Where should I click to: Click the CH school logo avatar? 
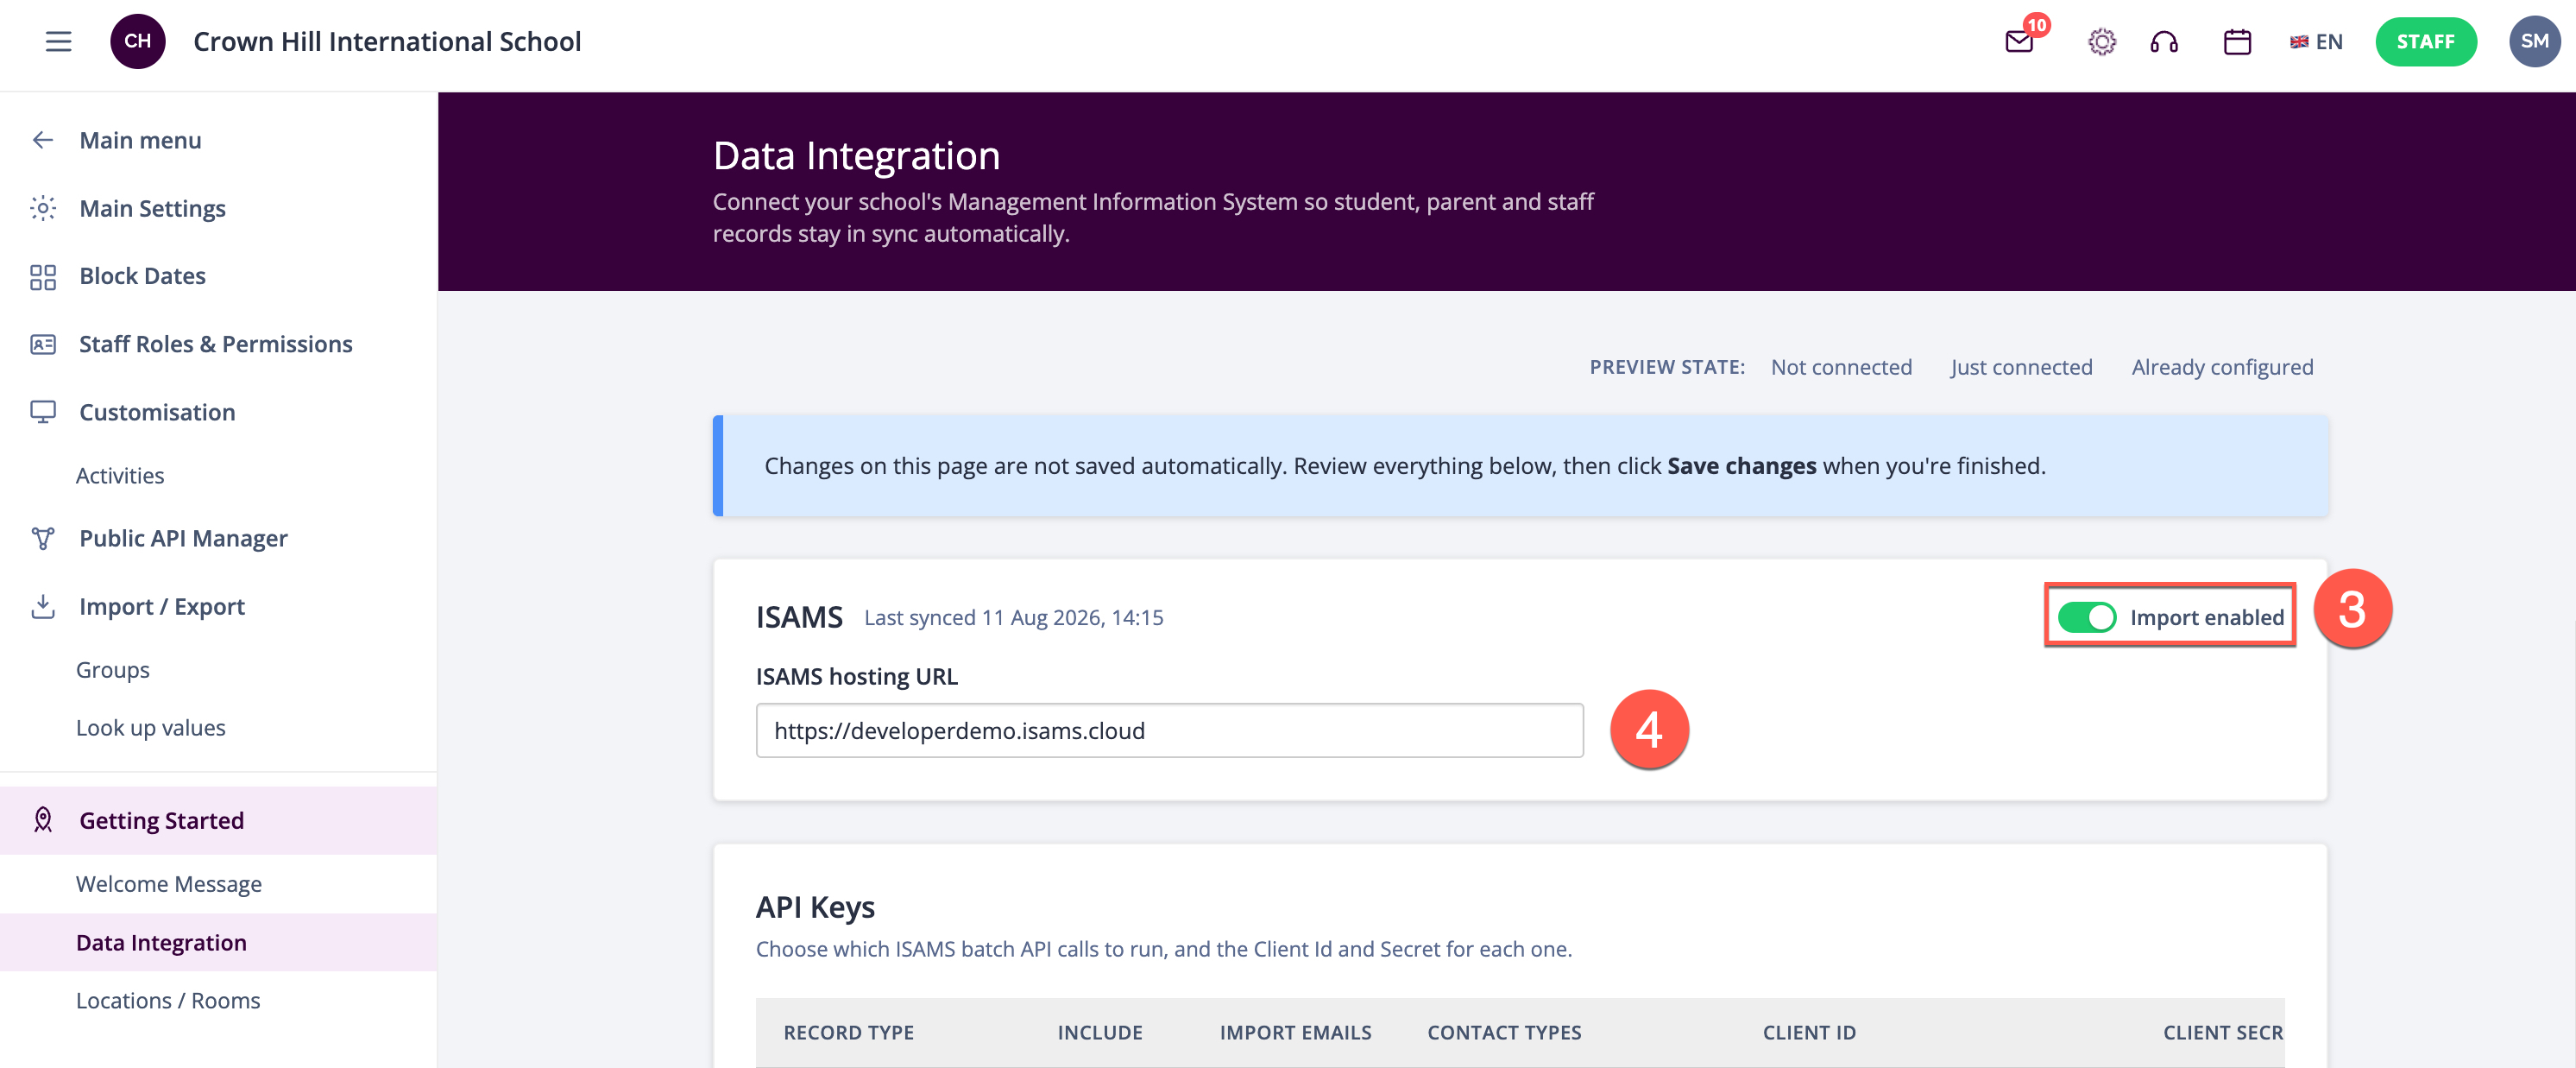(138, 41)
